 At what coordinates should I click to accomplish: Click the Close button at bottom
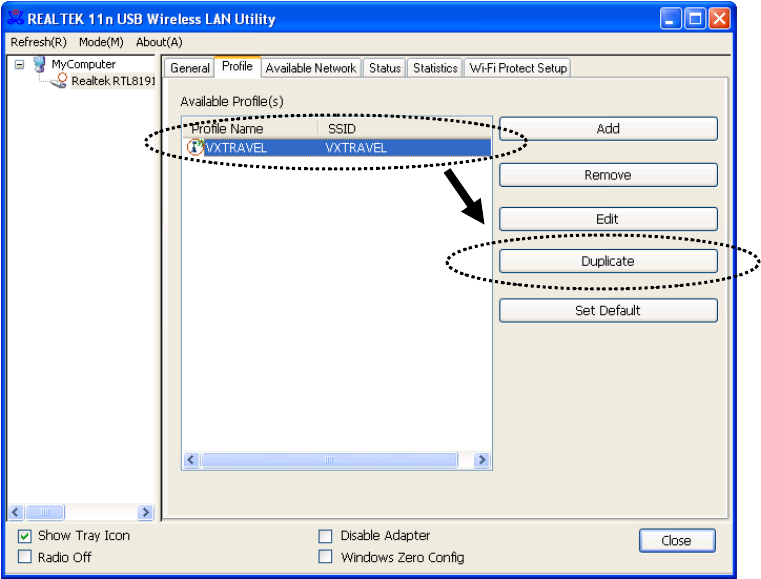[677, 541]
